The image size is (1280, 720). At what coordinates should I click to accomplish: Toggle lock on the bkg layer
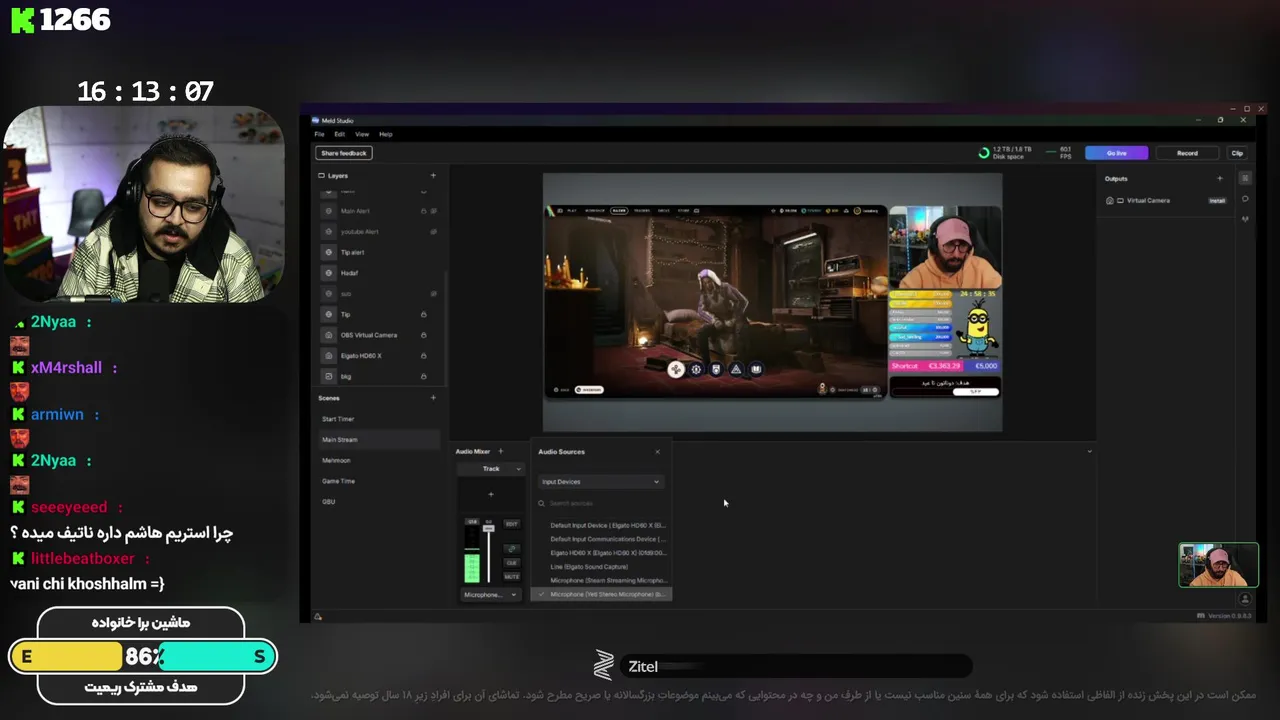[424, 376]
